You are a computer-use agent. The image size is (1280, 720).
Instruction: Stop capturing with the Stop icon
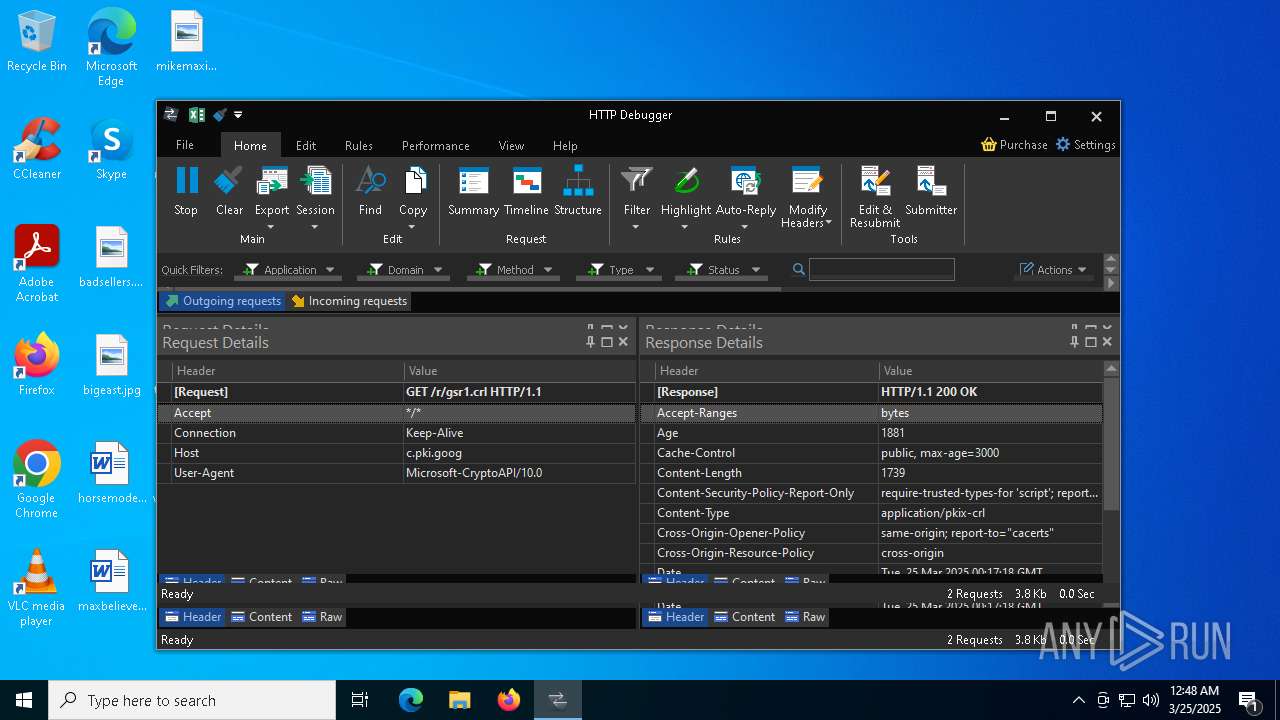click(186, 191)
